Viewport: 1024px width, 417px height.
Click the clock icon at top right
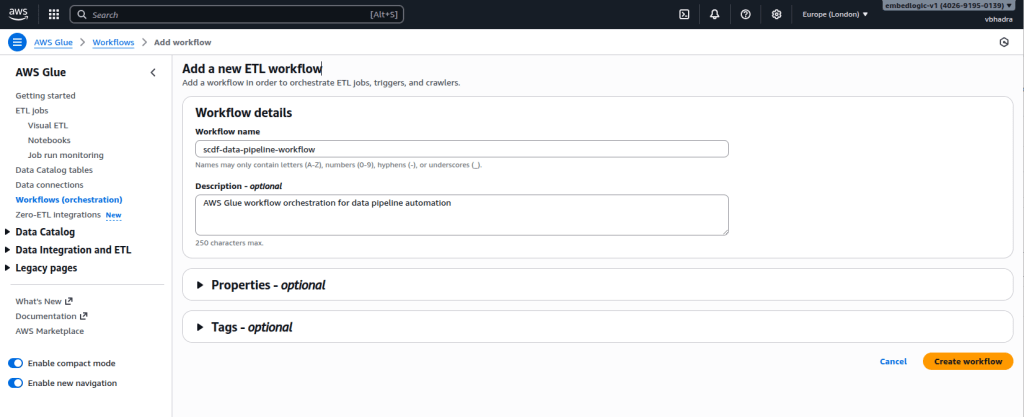click(1004, 42)
